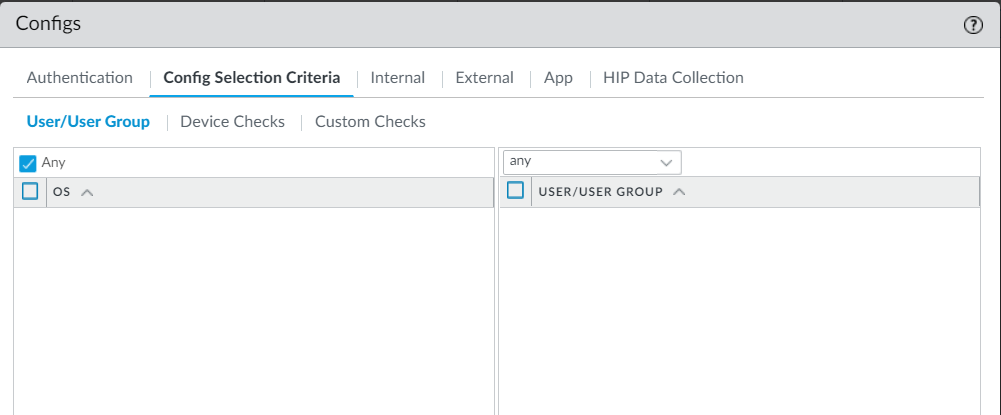
Task: Click the empty OS list area
Action: 254,310
